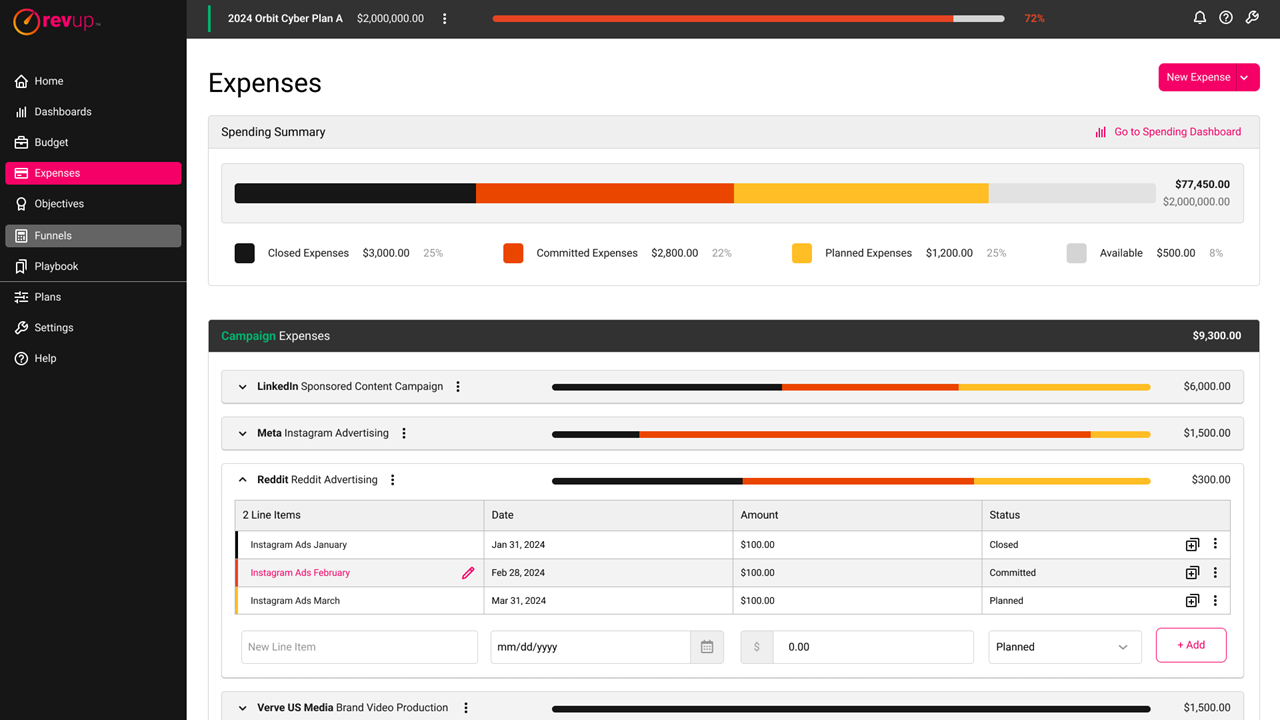
Task: Click the pencil edit icon for Instagram Ads February
Action: (x=468, y=573)
